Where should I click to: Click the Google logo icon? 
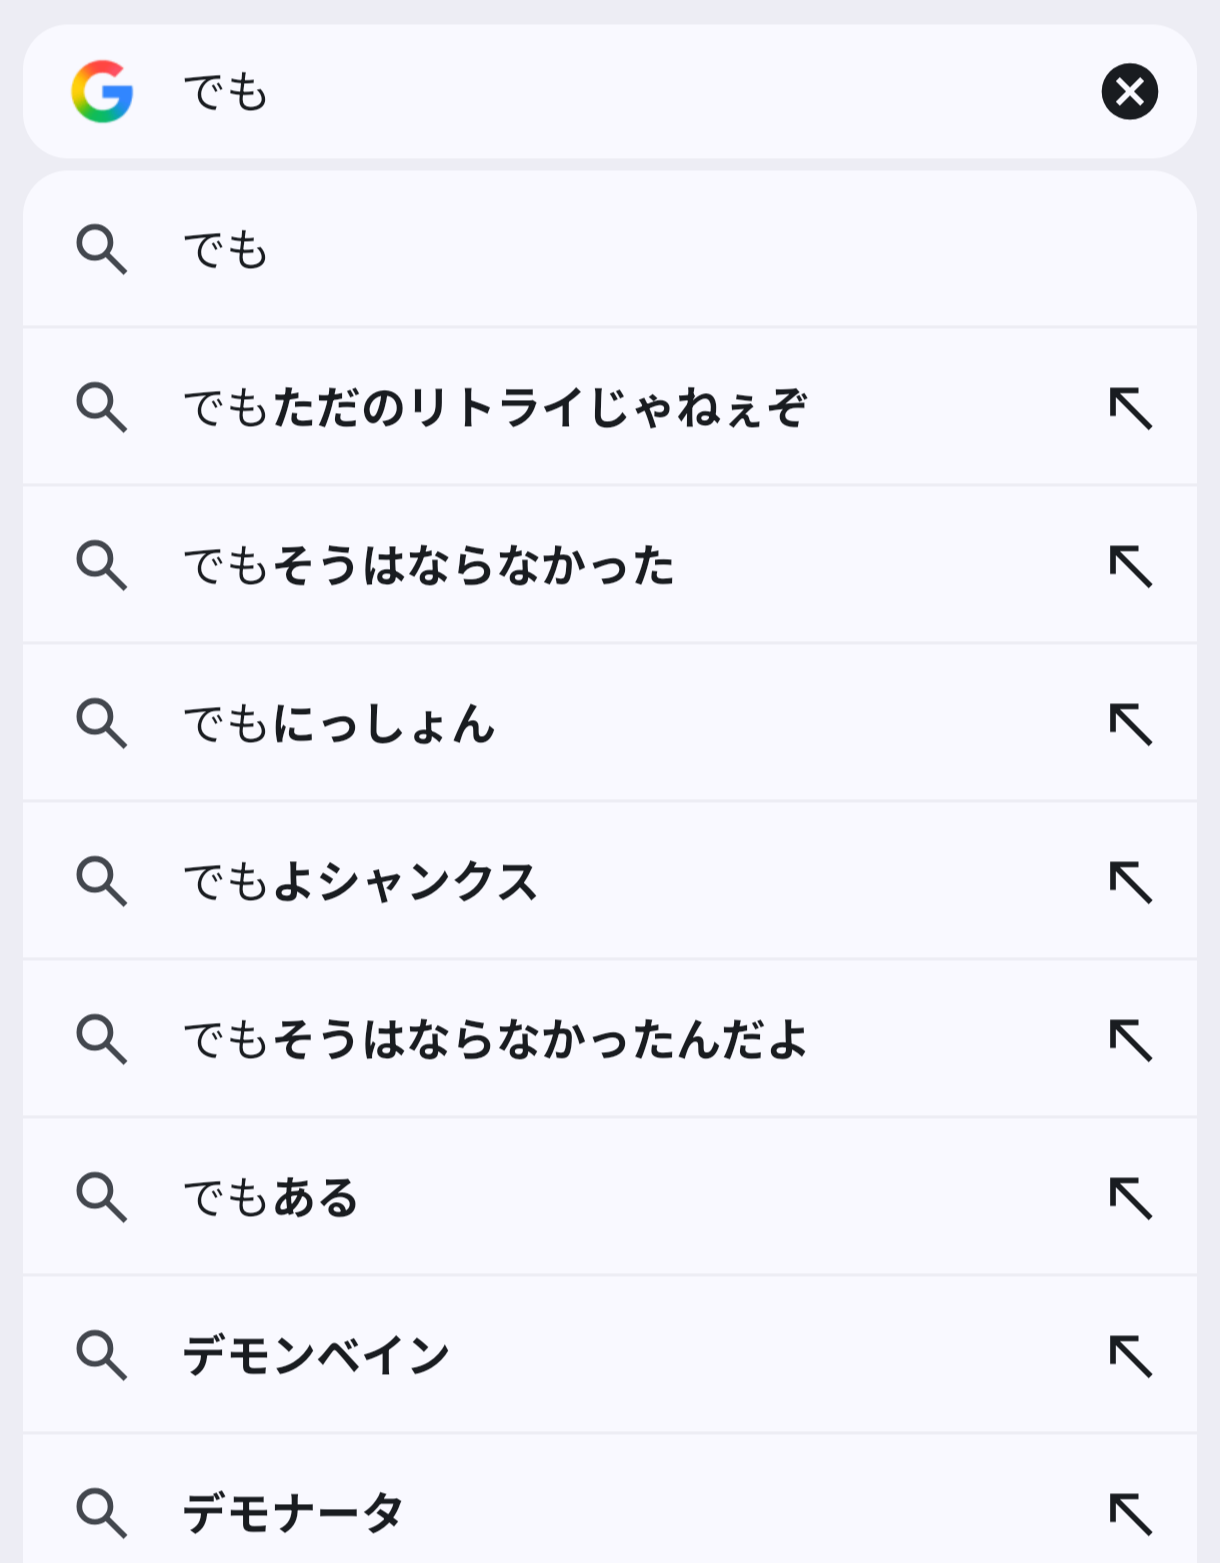[x=102, y=92]
